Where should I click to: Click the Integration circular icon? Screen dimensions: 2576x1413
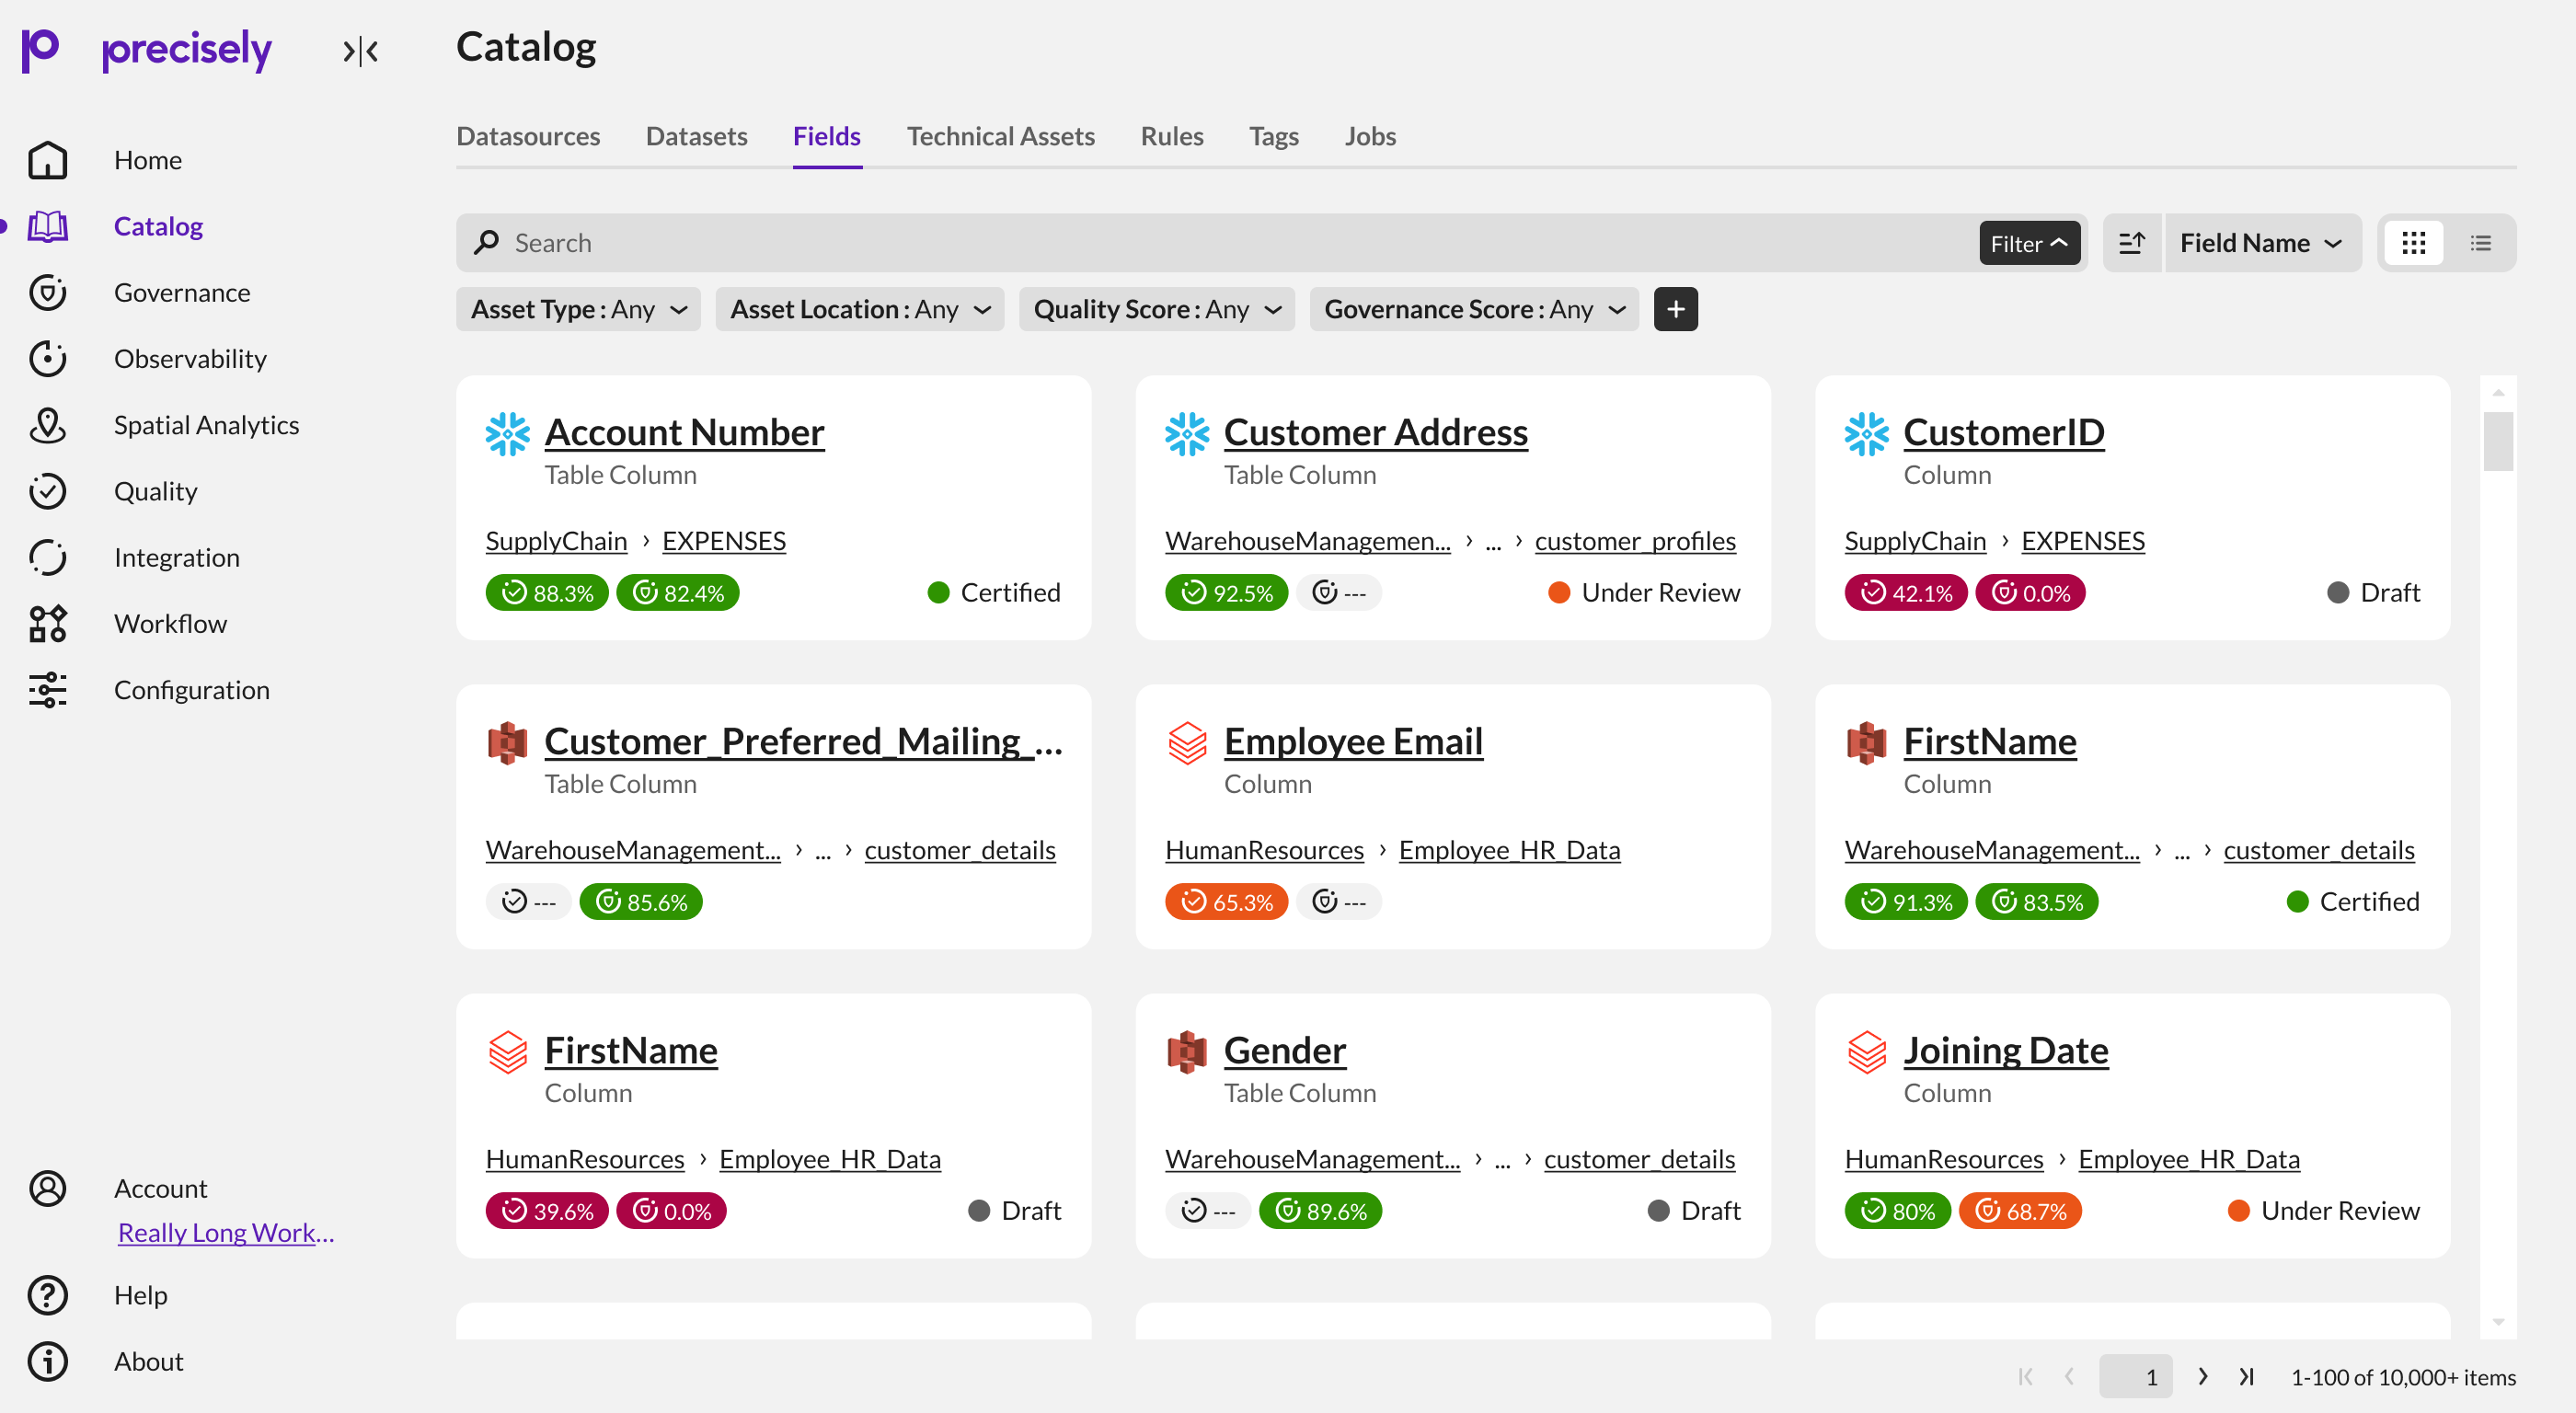point(47,557)
